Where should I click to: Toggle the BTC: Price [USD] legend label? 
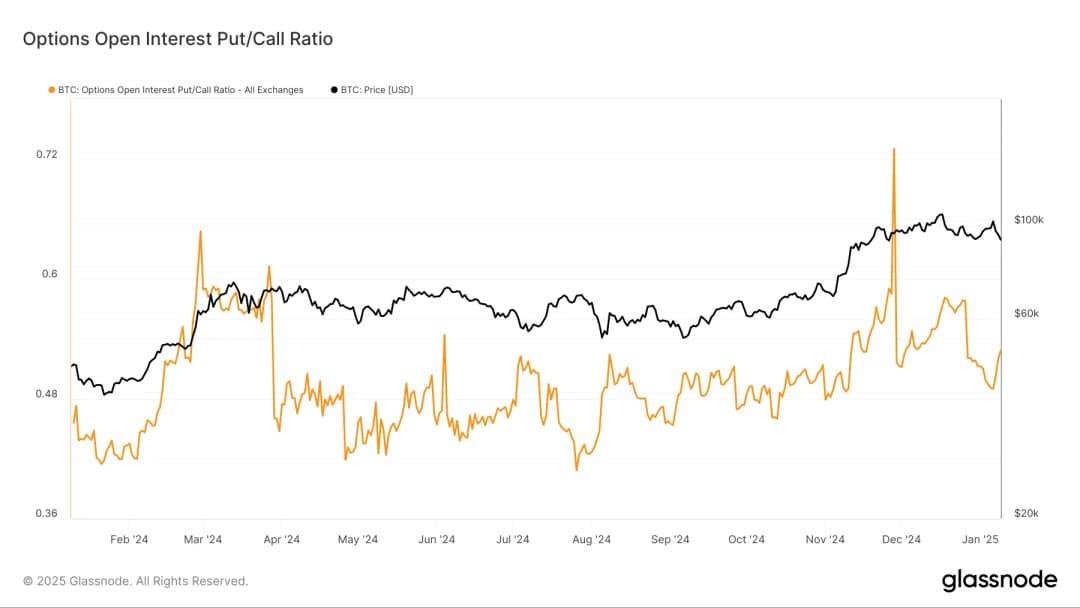click(x=377, y=90)
